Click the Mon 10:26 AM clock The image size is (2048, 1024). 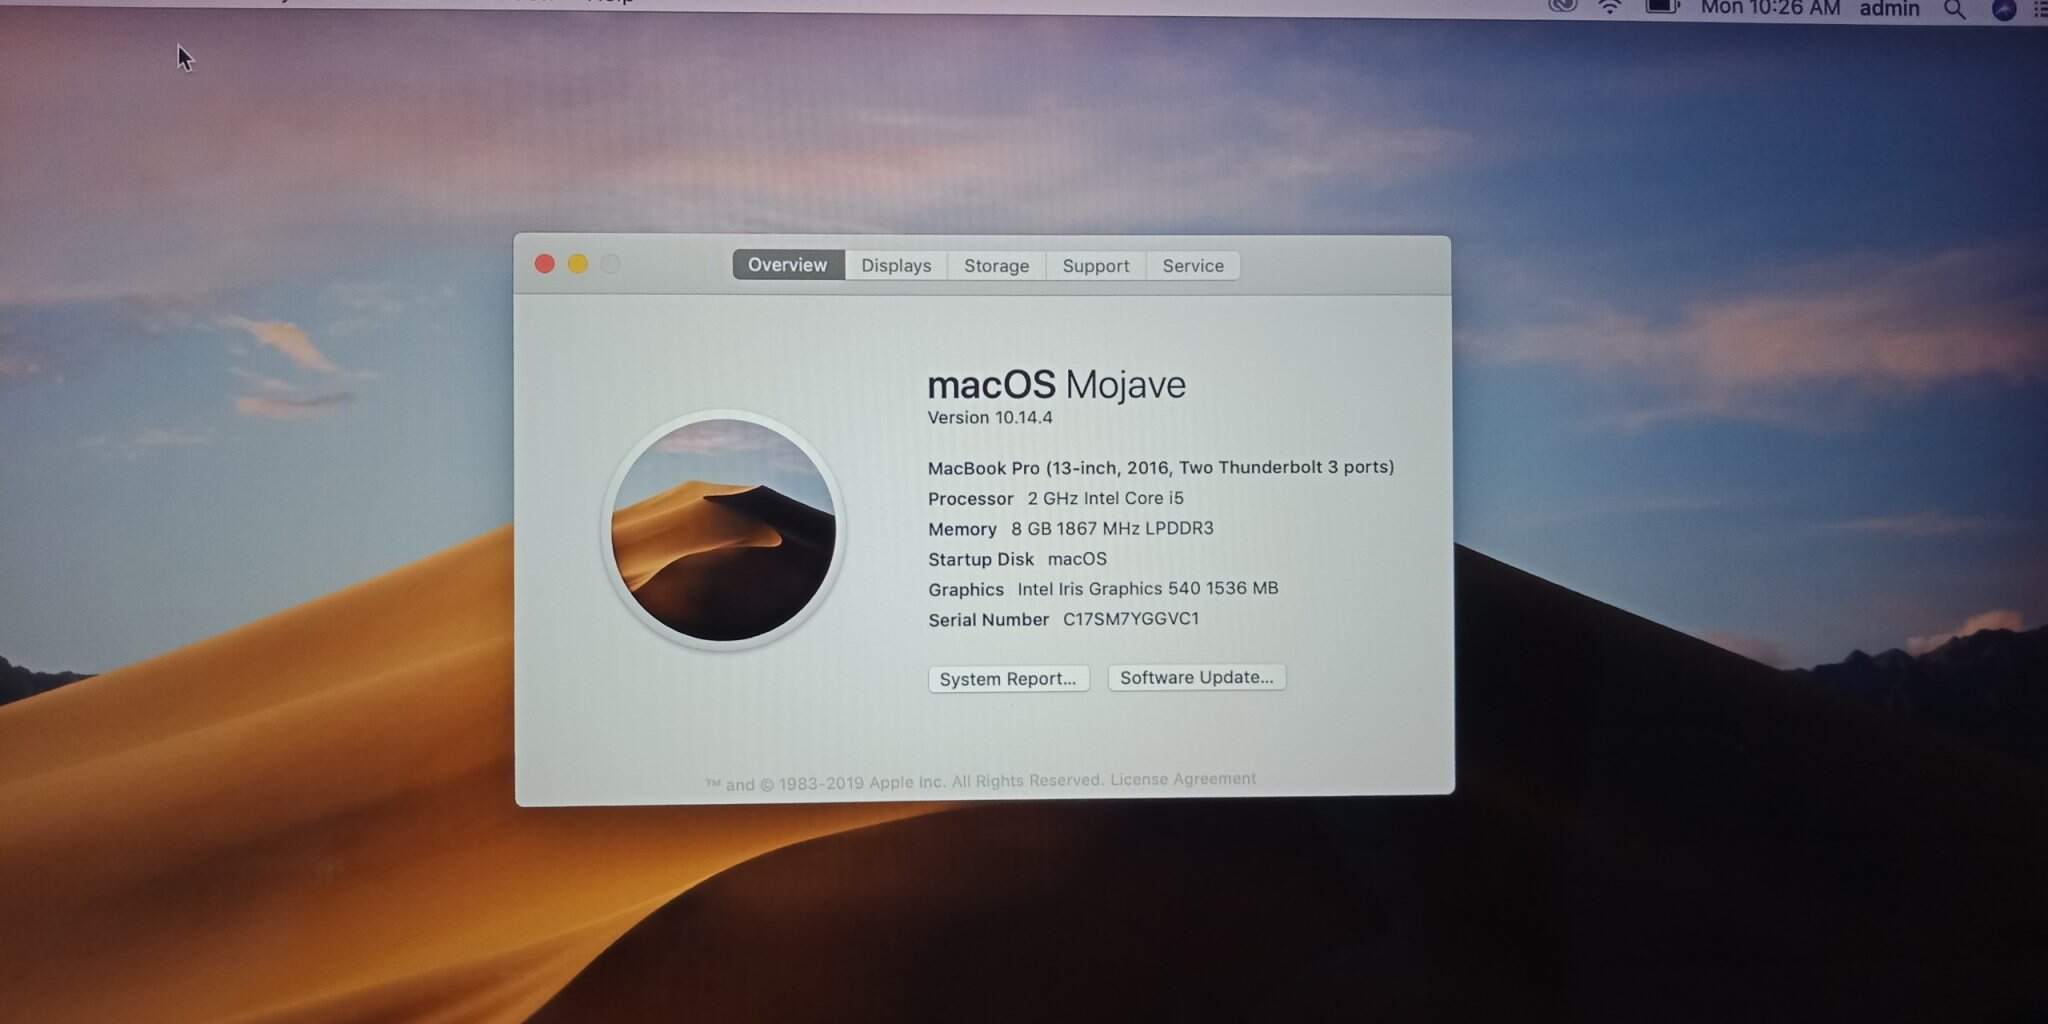click(x=1770, y=9)
